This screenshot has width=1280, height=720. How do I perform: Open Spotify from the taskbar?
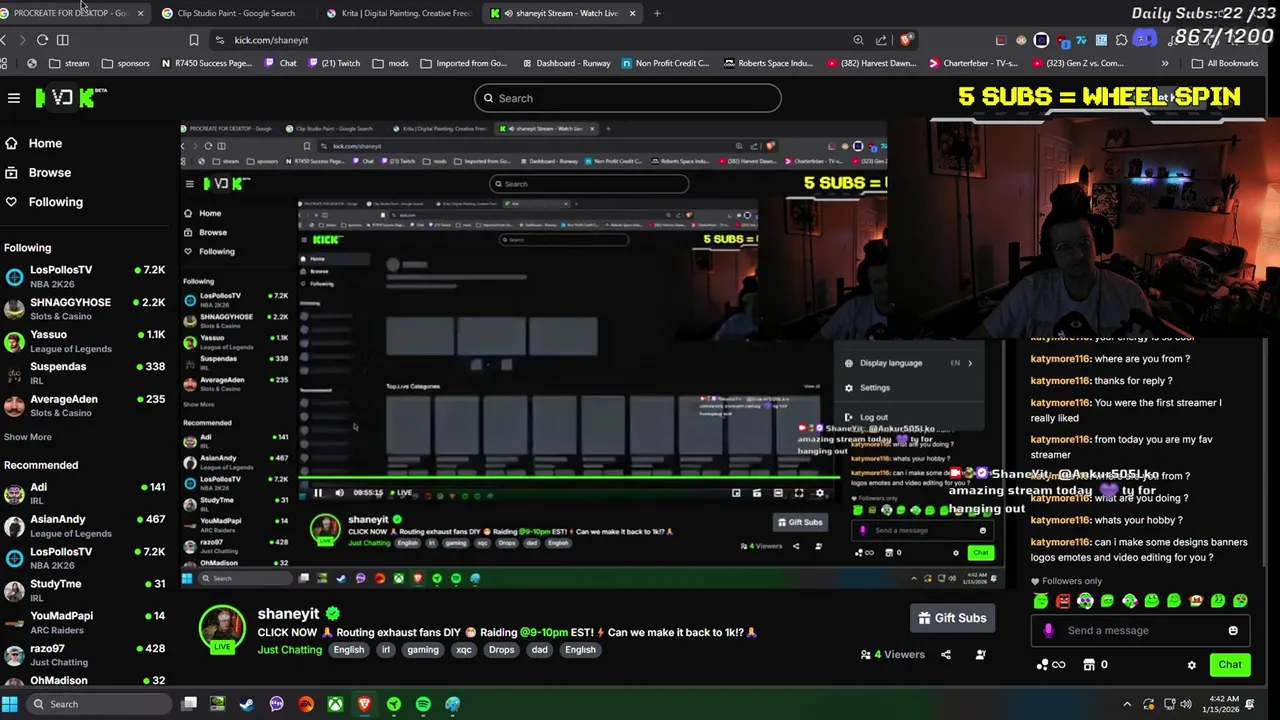pos(423,704)
